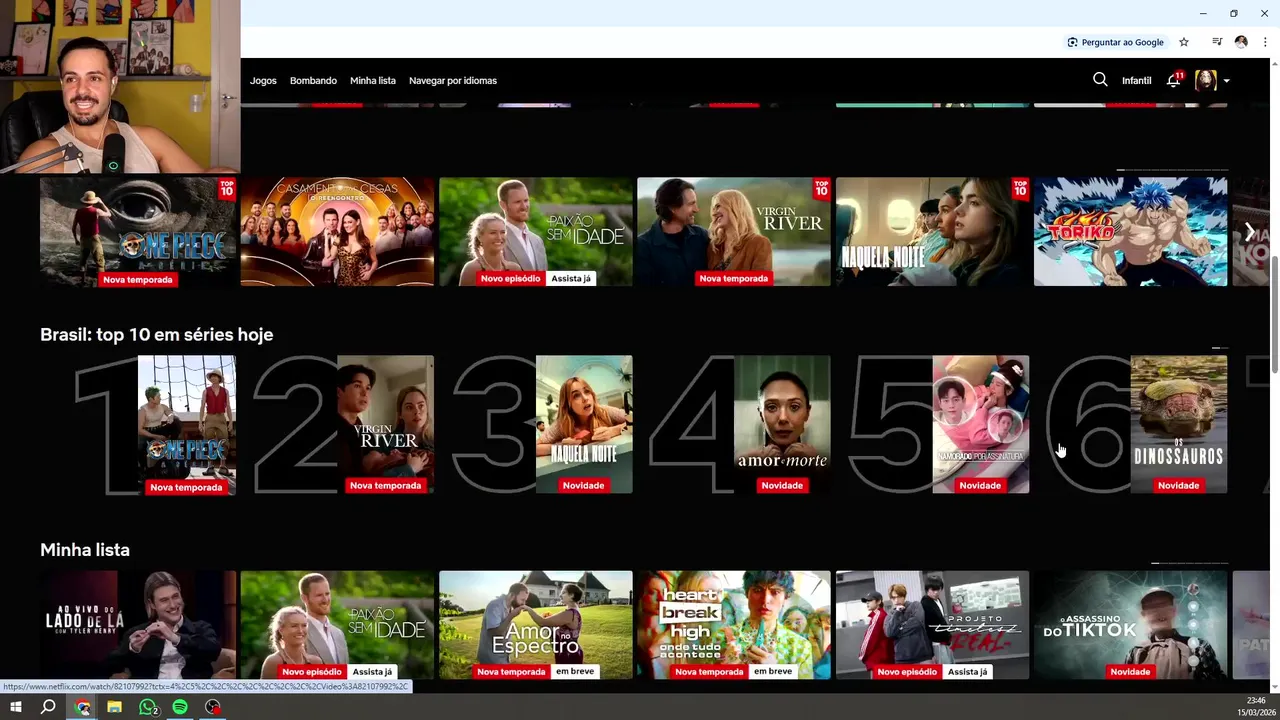Open the recording app taskbar icon
Viewport: 1280px width, 720px height.
click(x=213, y=707)
